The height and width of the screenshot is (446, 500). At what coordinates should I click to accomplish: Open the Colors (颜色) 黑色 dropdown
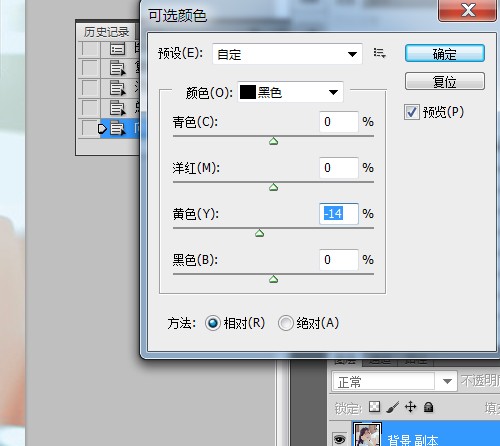tap(290, 92)
